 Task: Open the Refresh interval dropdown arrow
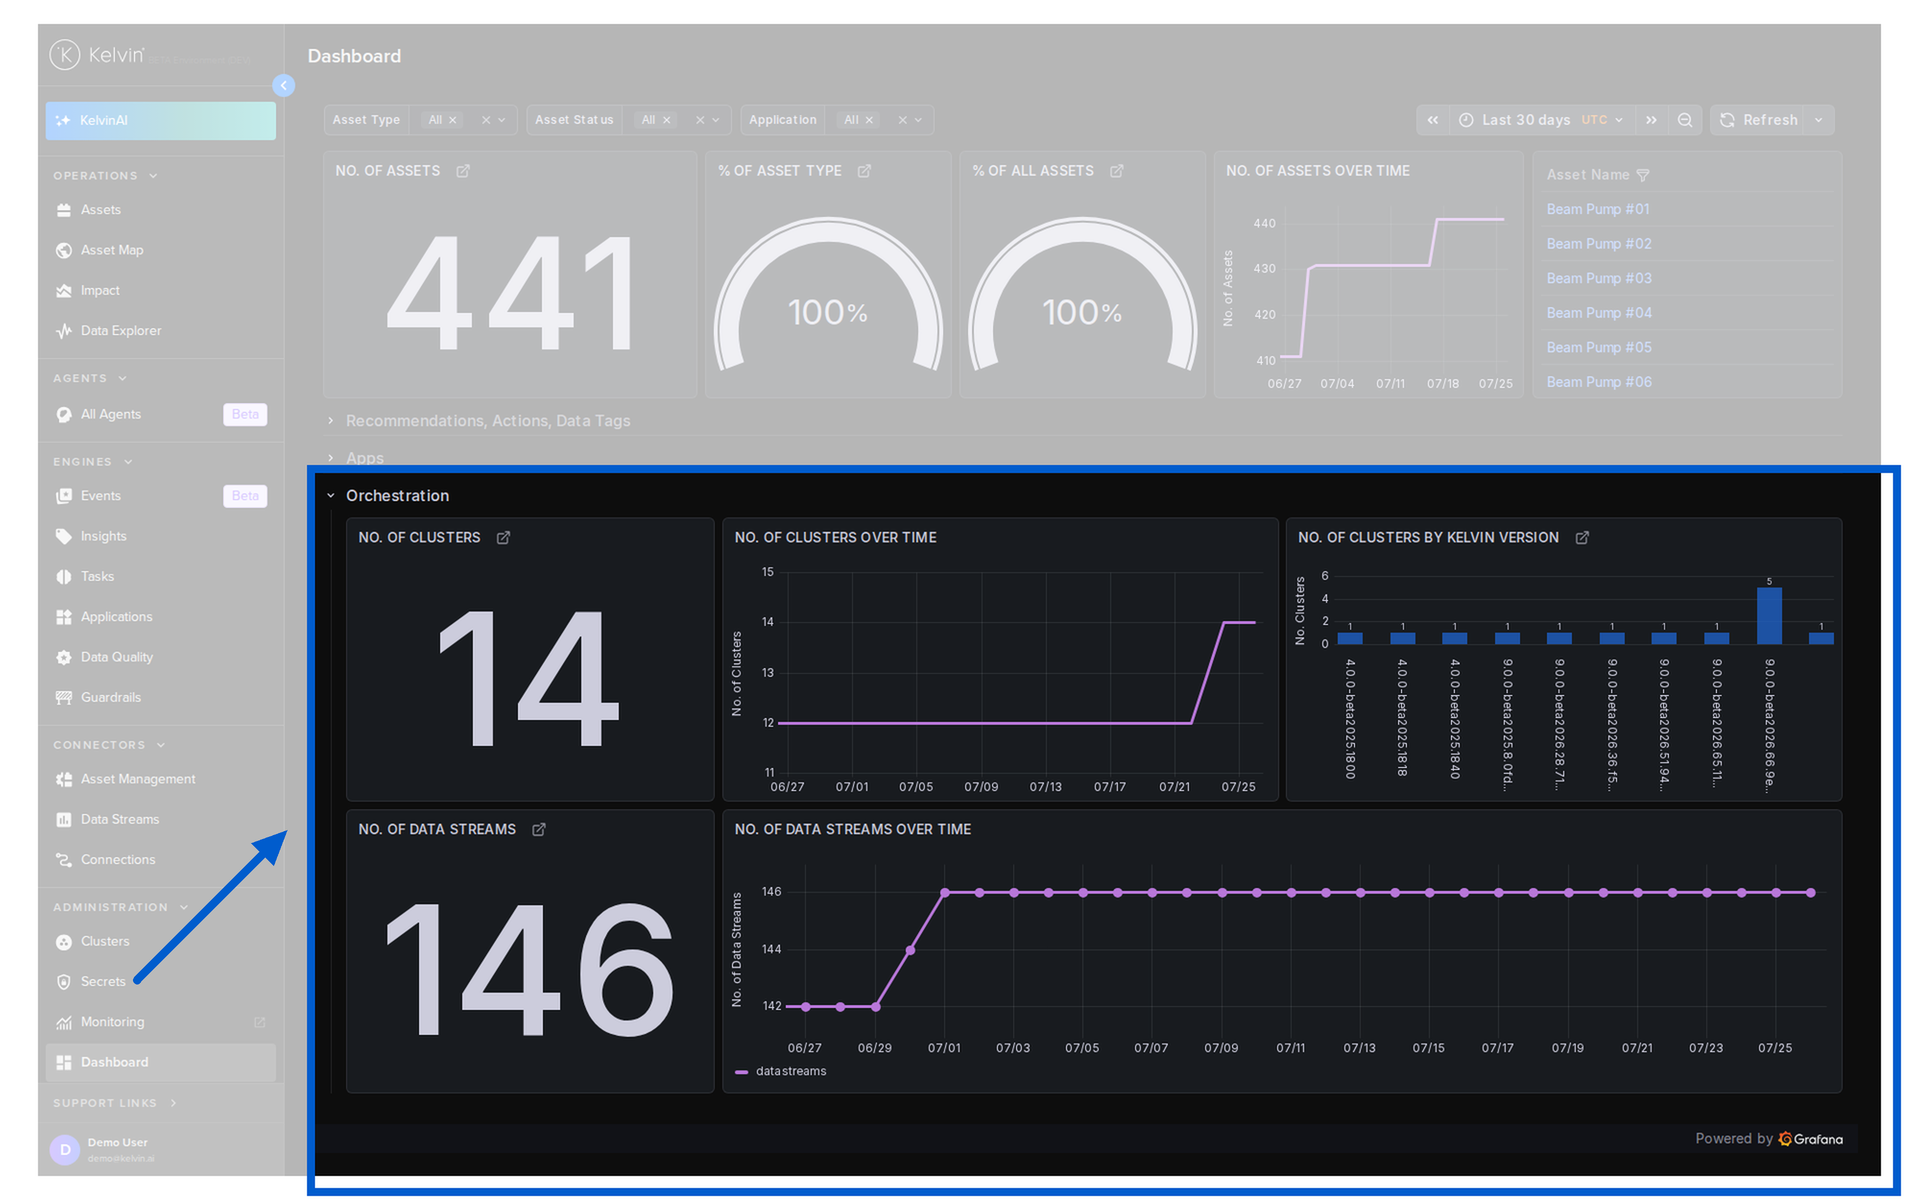click(1819, 120)
